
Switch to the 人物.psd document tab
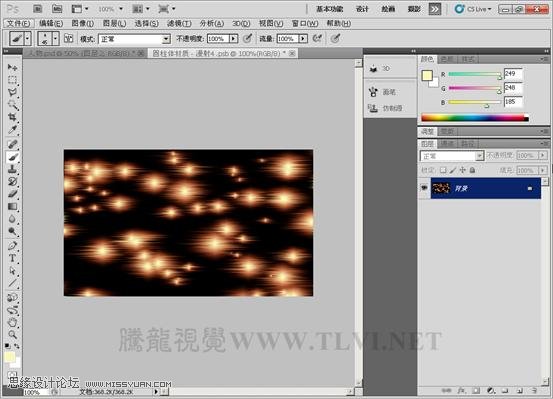pos(85,53)
